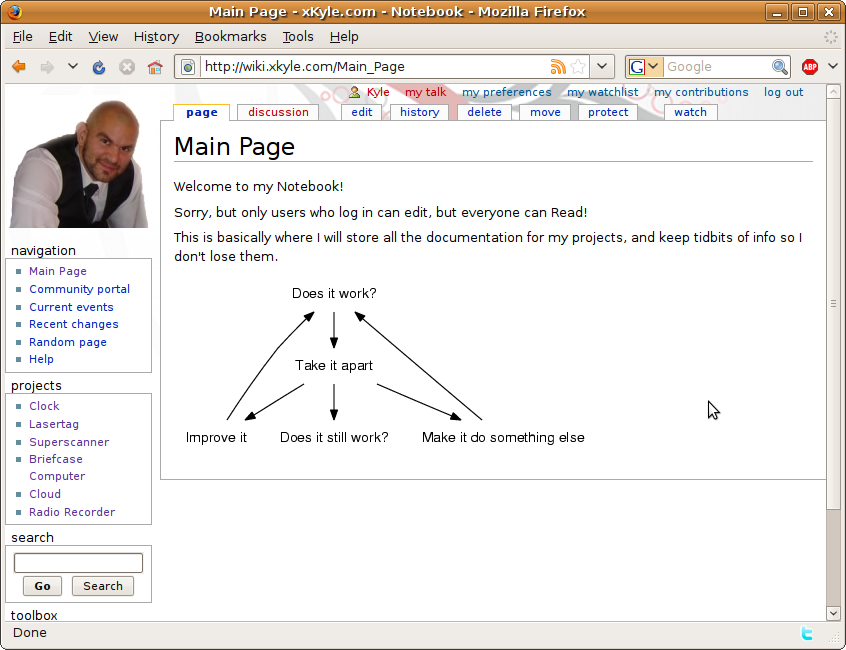Open the Lasertag project link

tap(54, 424)
